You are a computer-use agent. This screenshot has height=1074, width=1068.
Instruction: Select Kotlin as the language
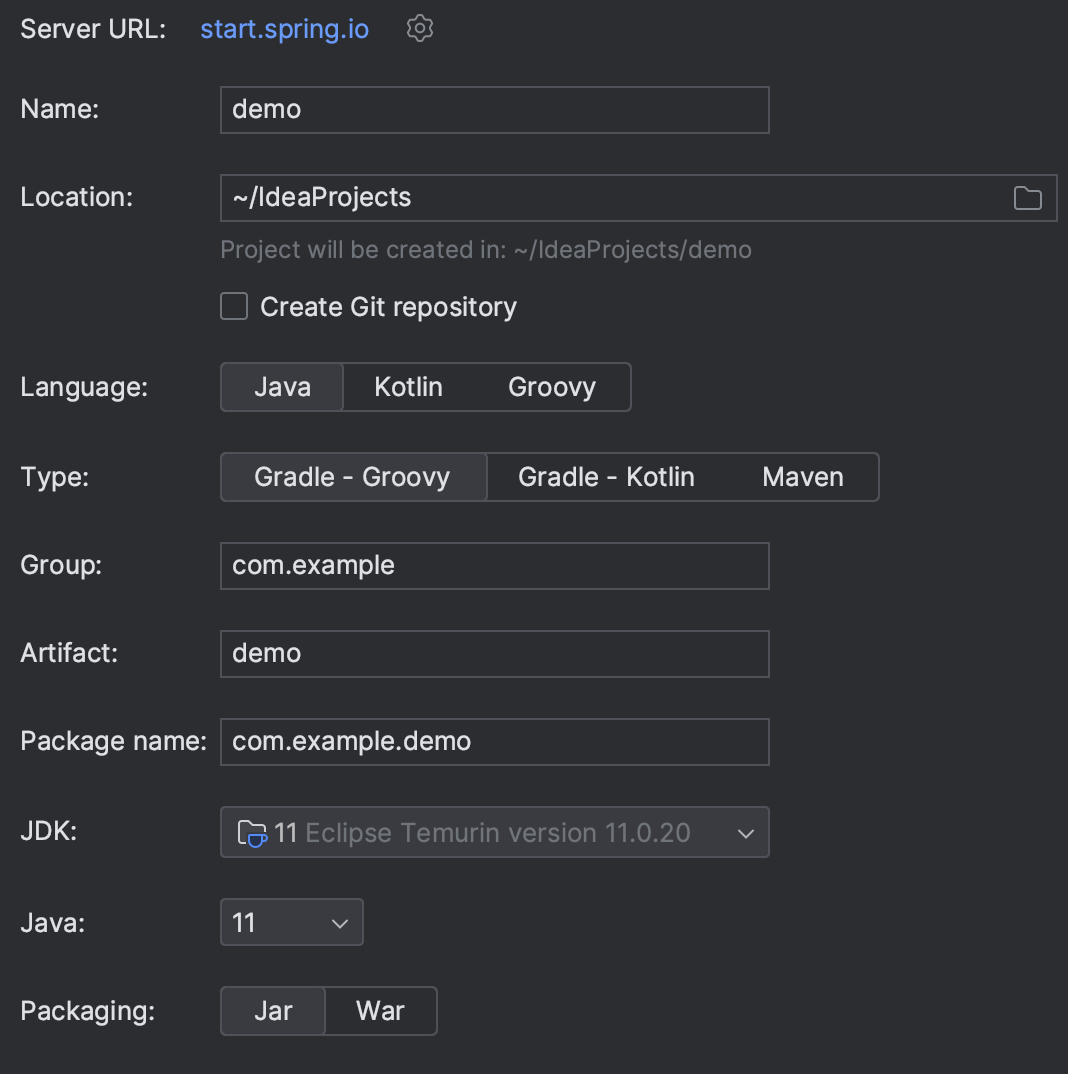click(x=408, y=387)
